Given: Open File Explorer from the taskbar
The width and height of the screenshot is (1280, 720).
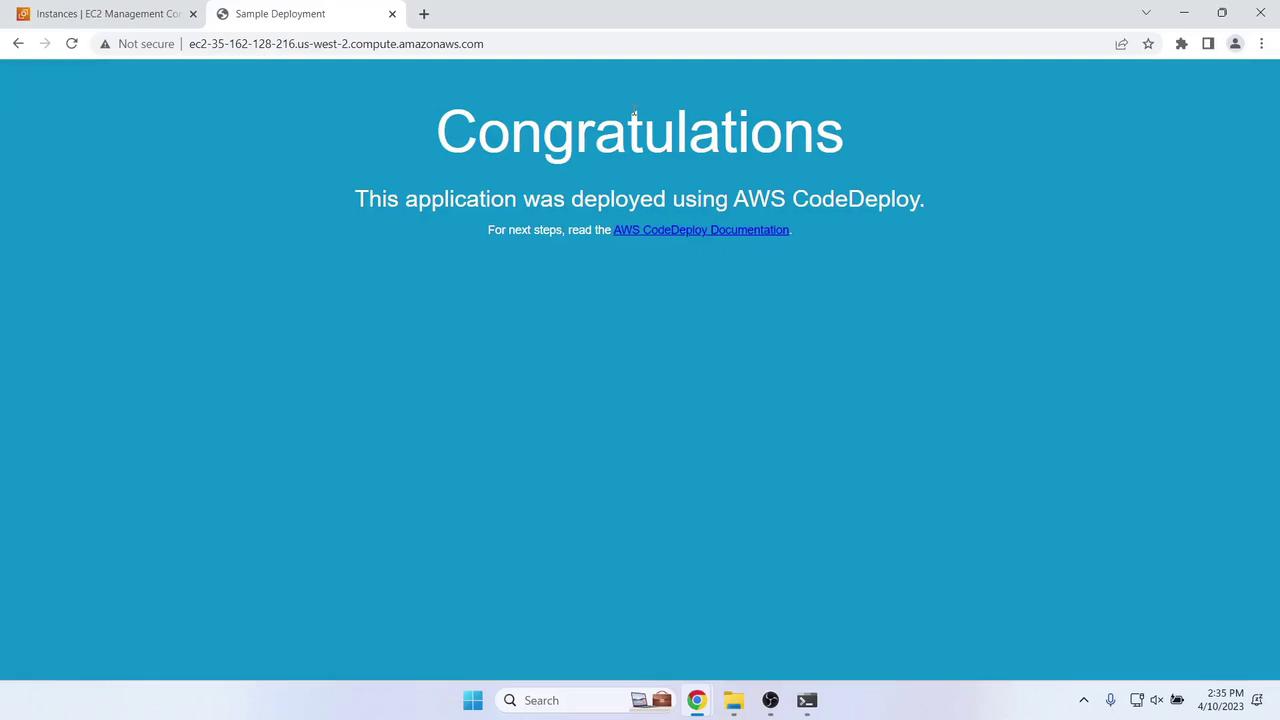Looking at the screenshot, I should (734, 700).
